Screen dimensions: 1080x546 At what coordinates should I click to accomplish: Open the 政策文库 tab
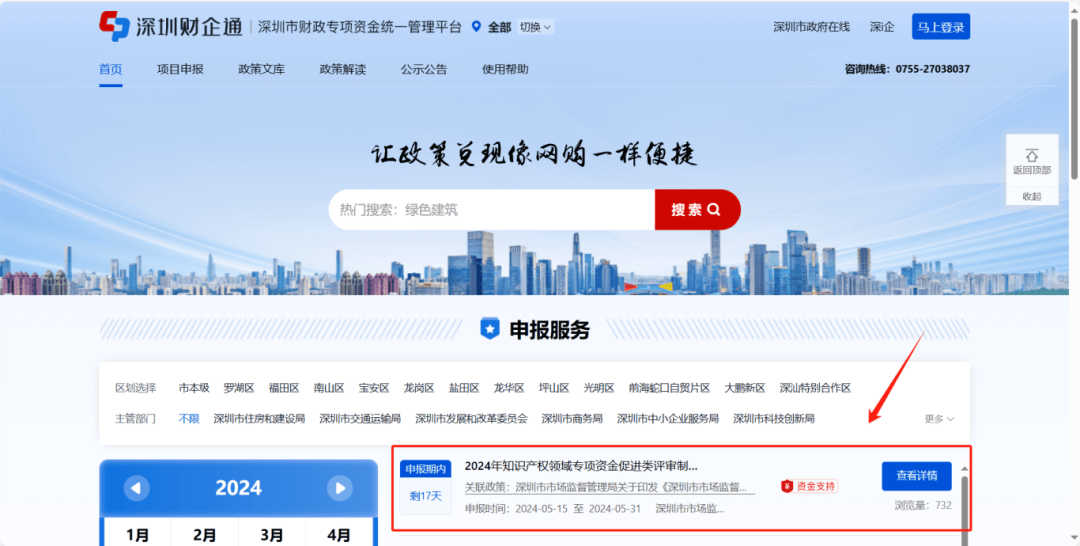262,69
